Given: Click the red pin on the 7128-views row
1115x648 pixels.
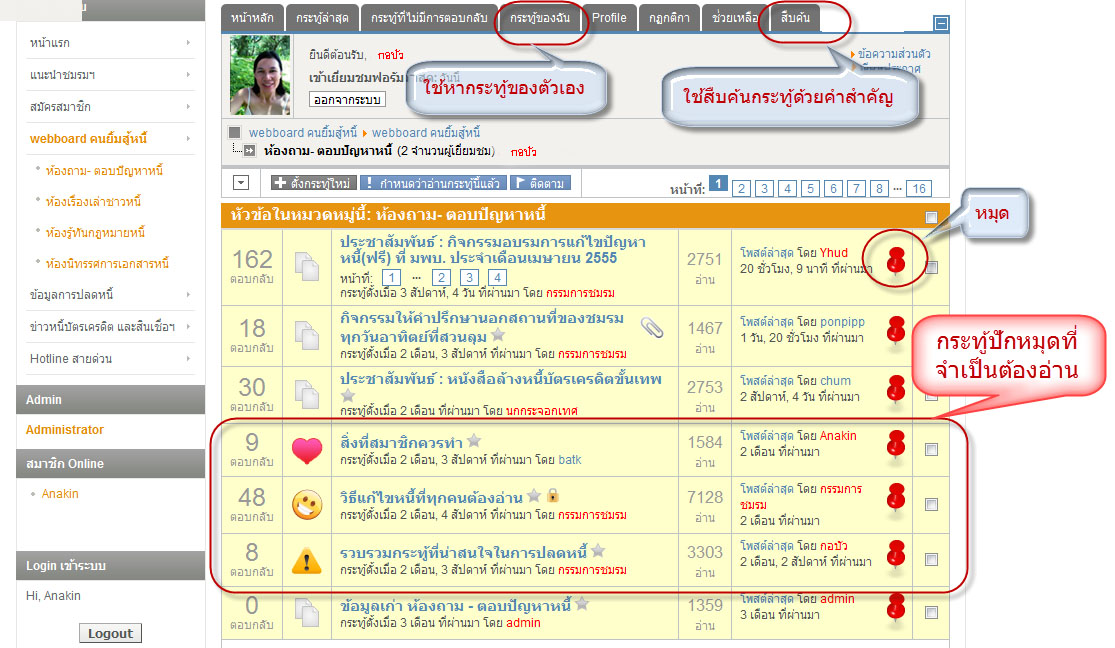Looking at the screenshot, I should point(896,498).
